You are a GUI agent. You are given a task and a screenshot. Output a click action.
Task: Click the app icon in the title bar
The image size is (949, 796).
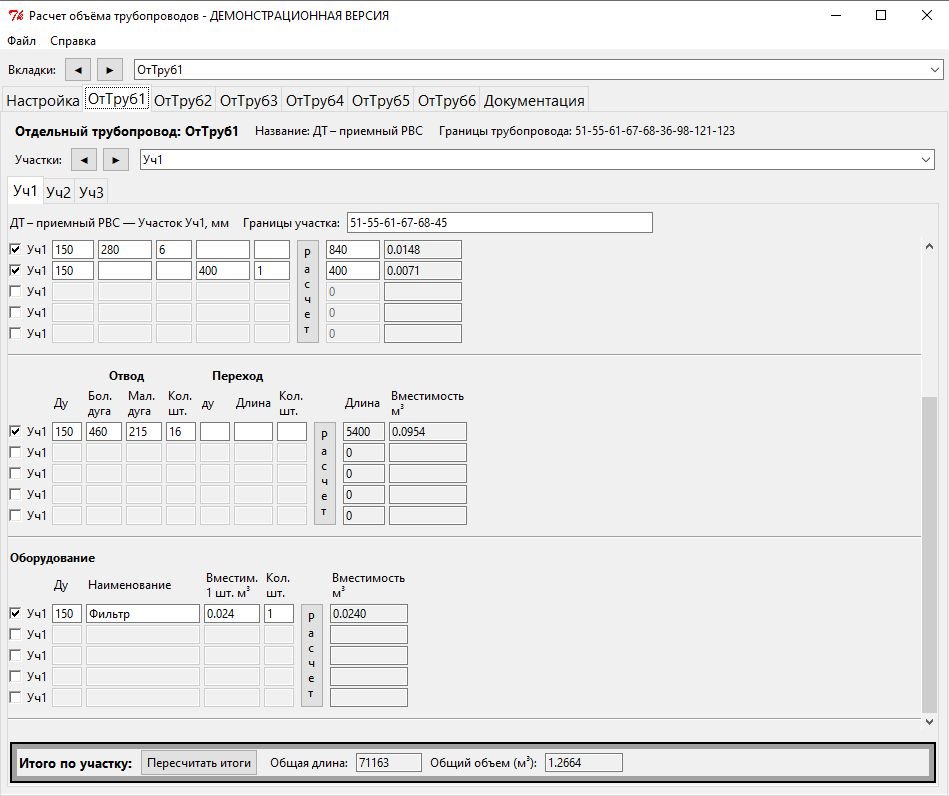pos(14,15)
